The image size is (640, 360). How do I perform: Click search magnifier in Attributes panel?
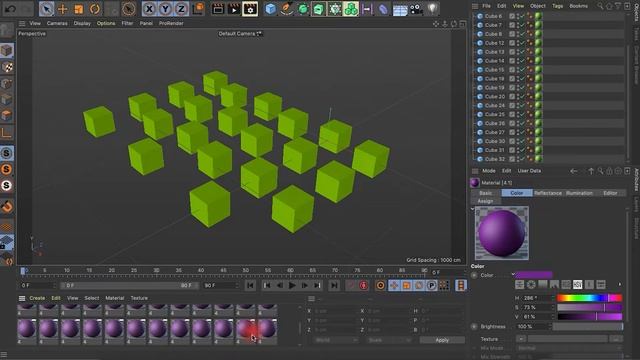coord(600,171)
